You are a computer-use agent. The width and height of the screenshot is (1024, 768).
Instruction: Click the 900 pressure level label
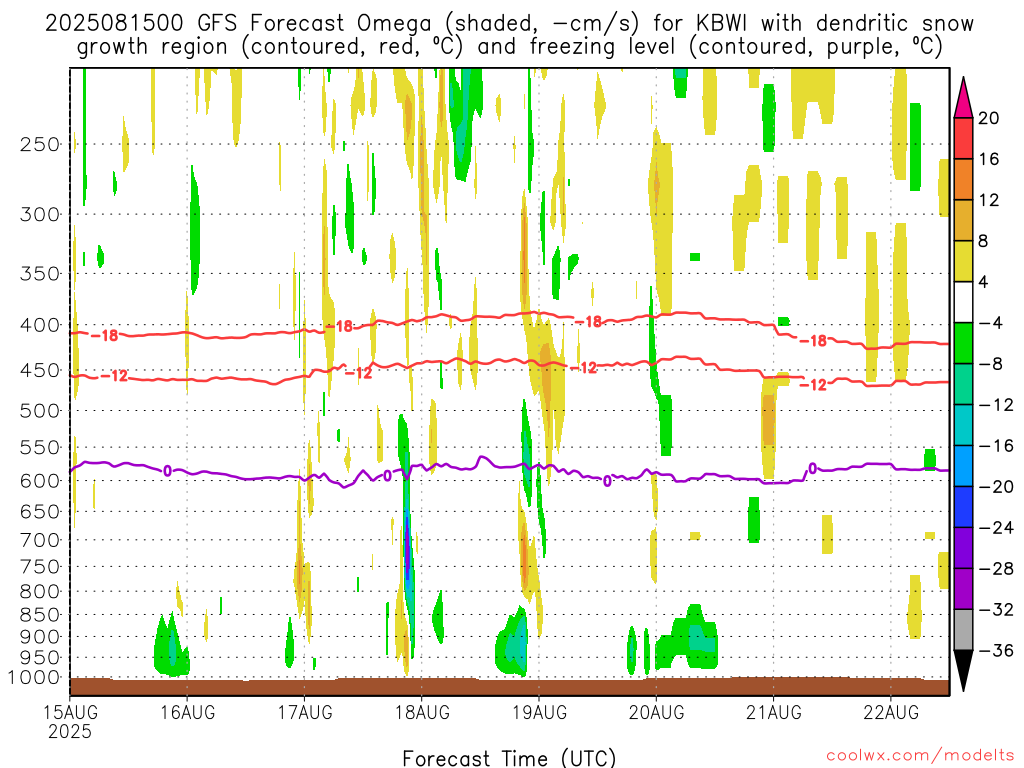(x=40, y=637)
